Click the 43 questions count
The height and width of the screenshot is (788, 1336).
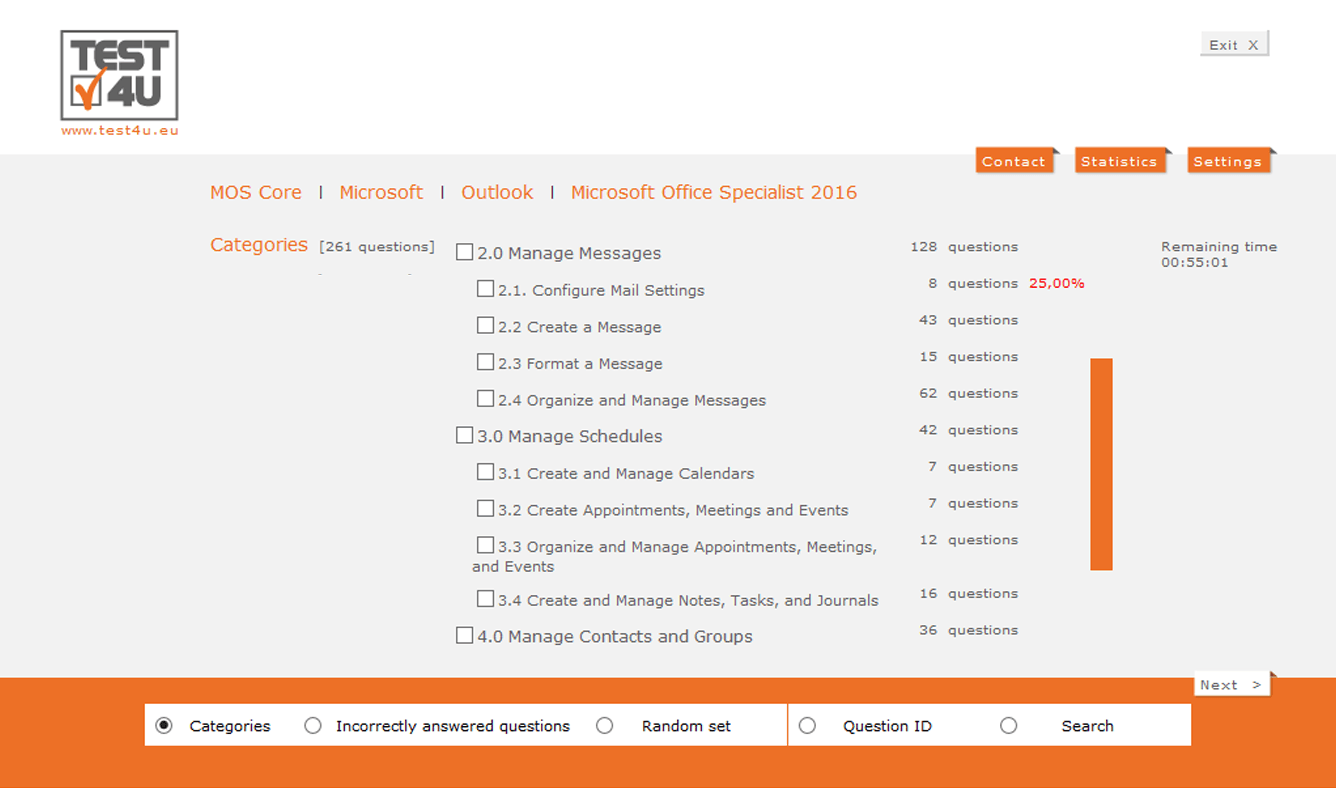[969, 320]
